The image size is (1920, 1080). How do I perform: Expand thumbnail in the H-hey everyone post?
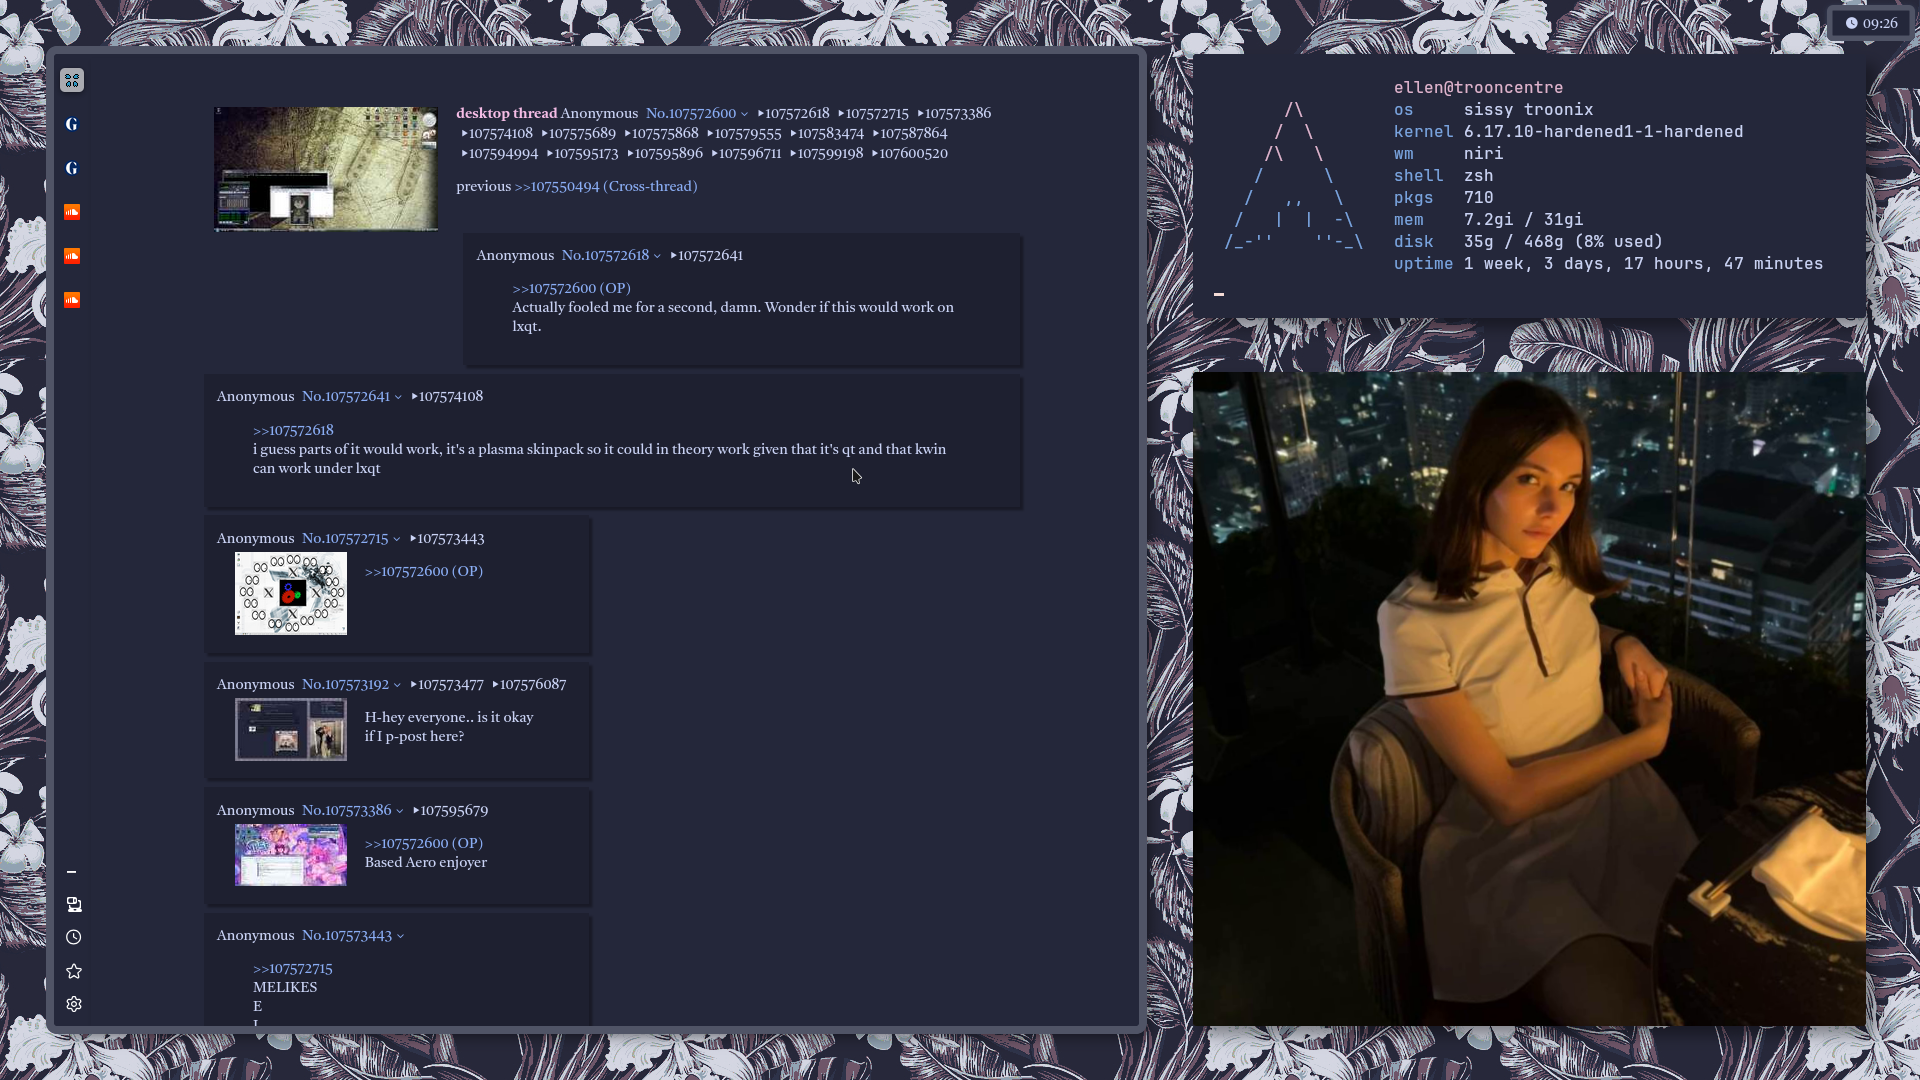click(290, 729)
